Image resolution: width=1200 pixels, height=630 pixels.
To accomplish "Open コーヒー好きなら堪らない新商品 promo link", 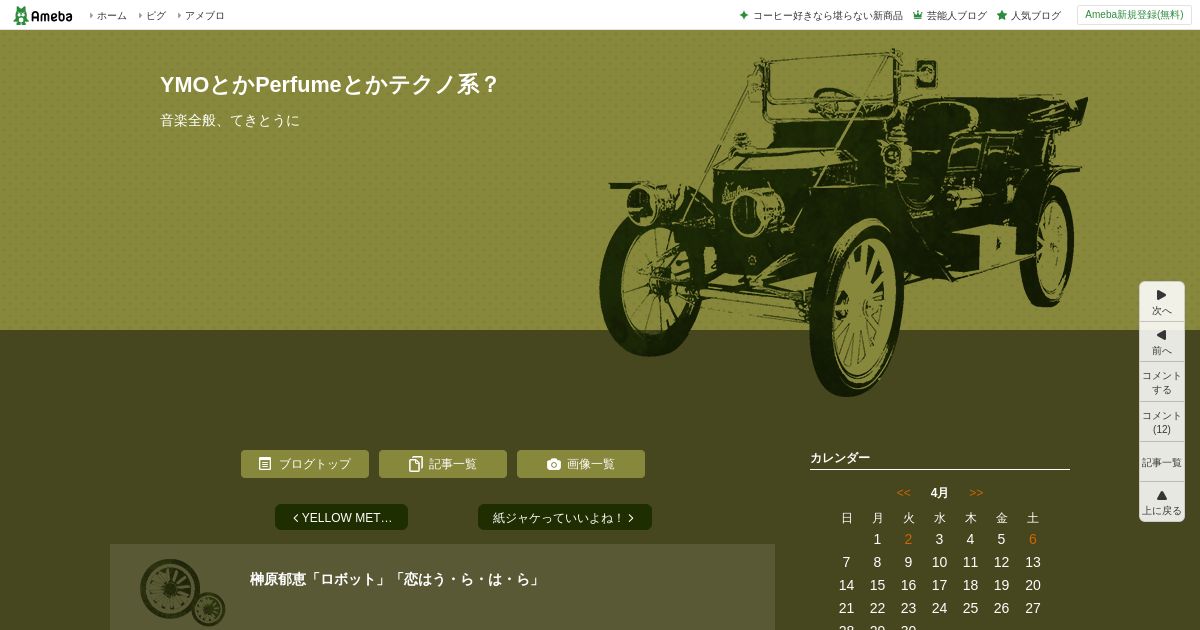I will click(x=821, y=16).
